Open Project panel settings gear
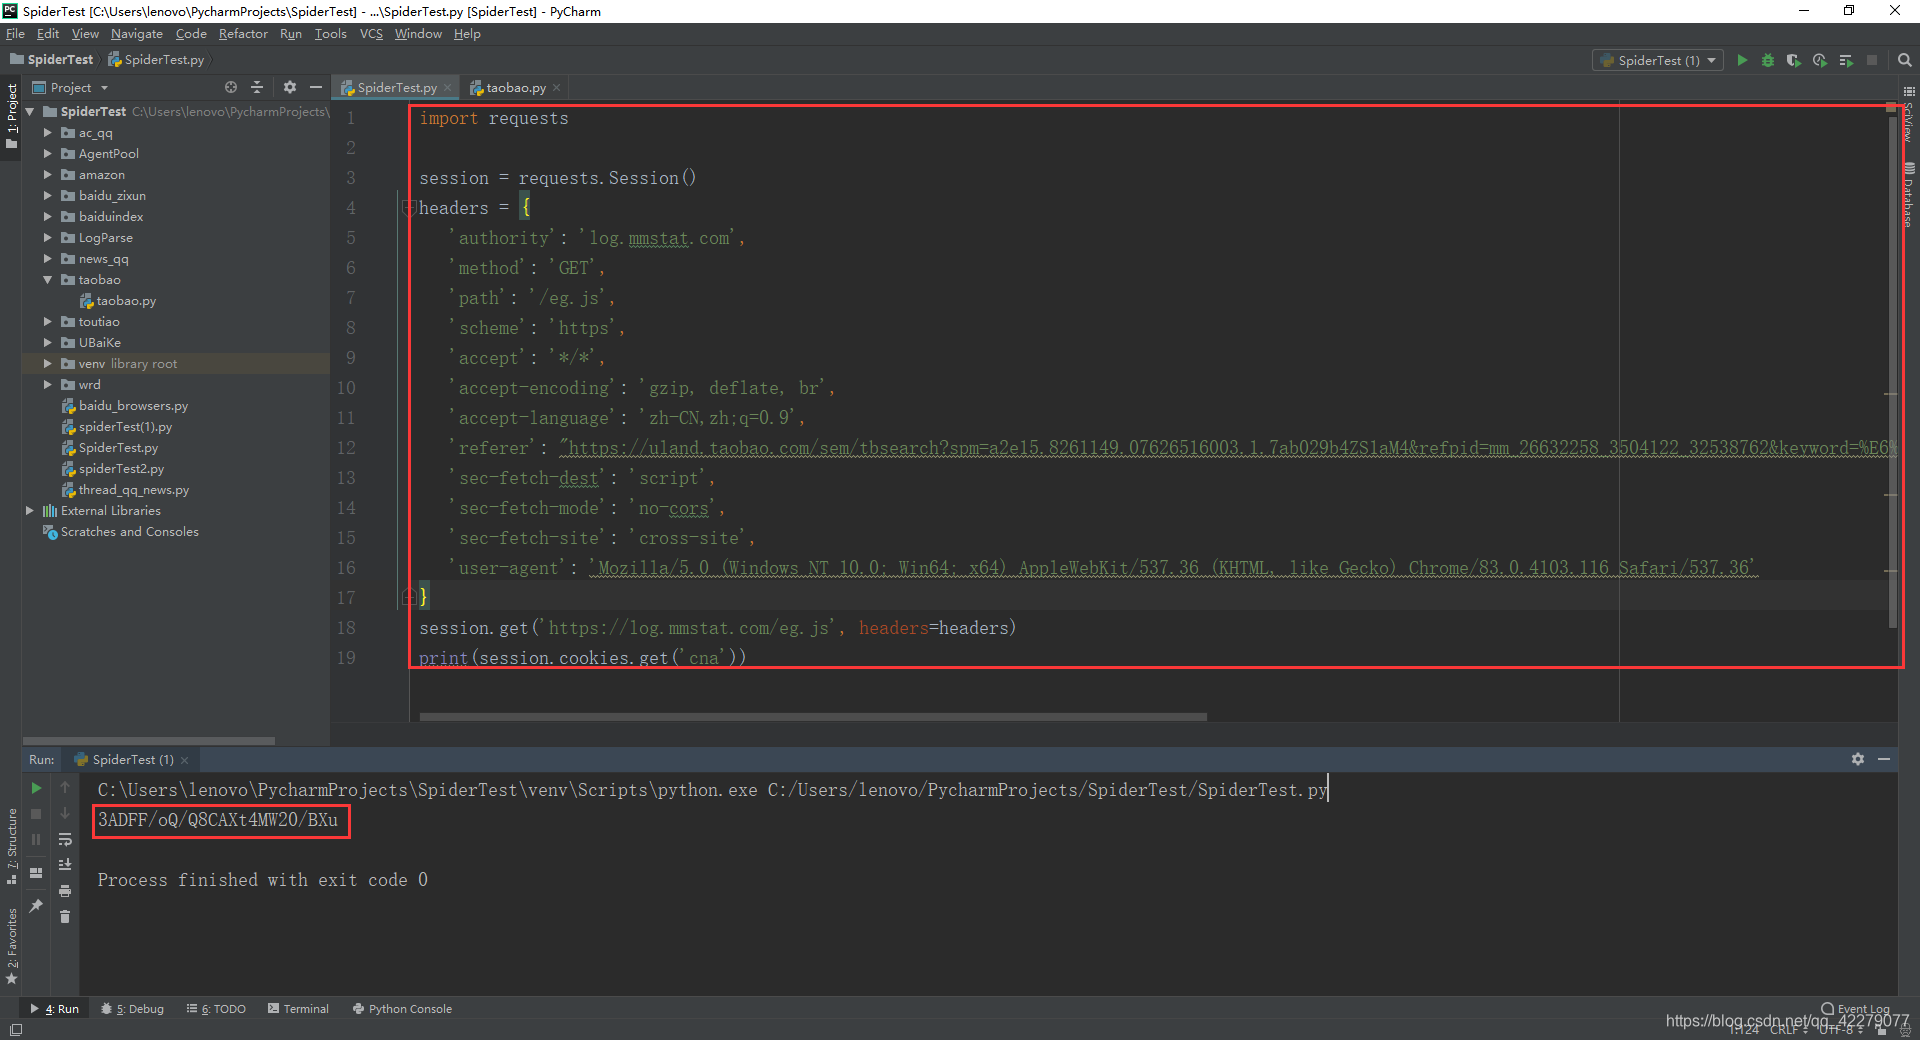1920x1040 pixels. coord(290,87)
